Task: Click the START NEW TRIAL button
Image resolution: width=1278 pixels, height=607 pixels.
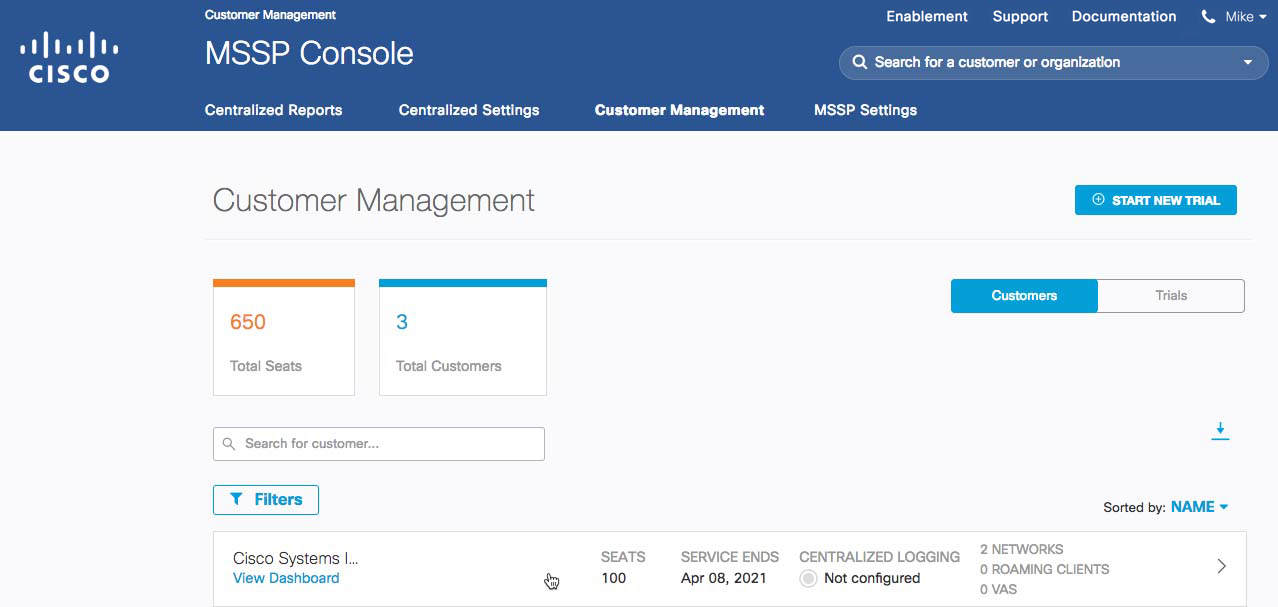Action: [x=1156, y=200]
